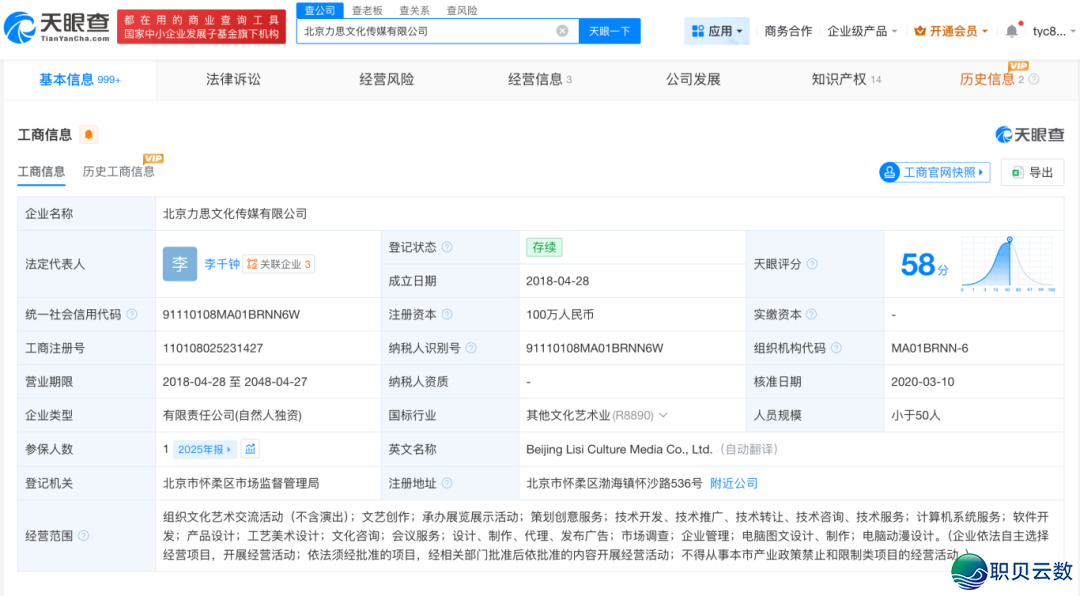Switch to the 法律诉讼 tab
Screen dimensions: 1080x596
[233, 79]
